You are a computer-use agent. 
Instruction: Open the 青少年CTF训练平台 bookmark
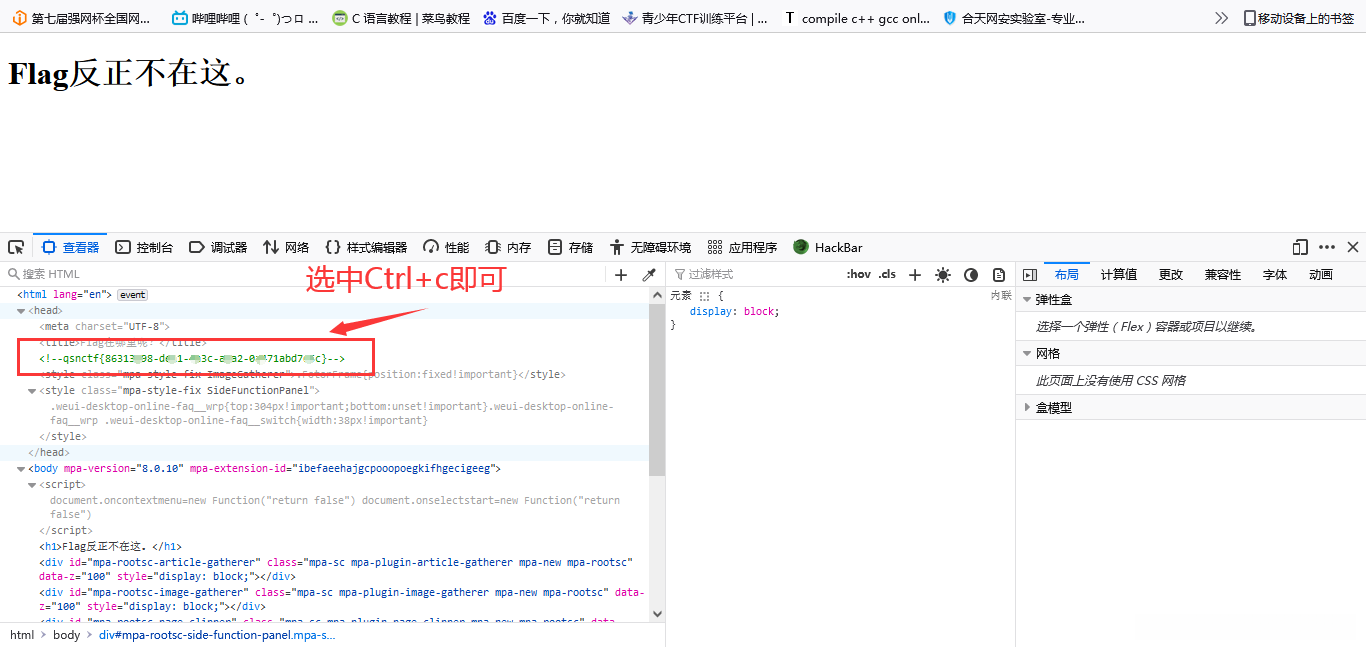695,18
